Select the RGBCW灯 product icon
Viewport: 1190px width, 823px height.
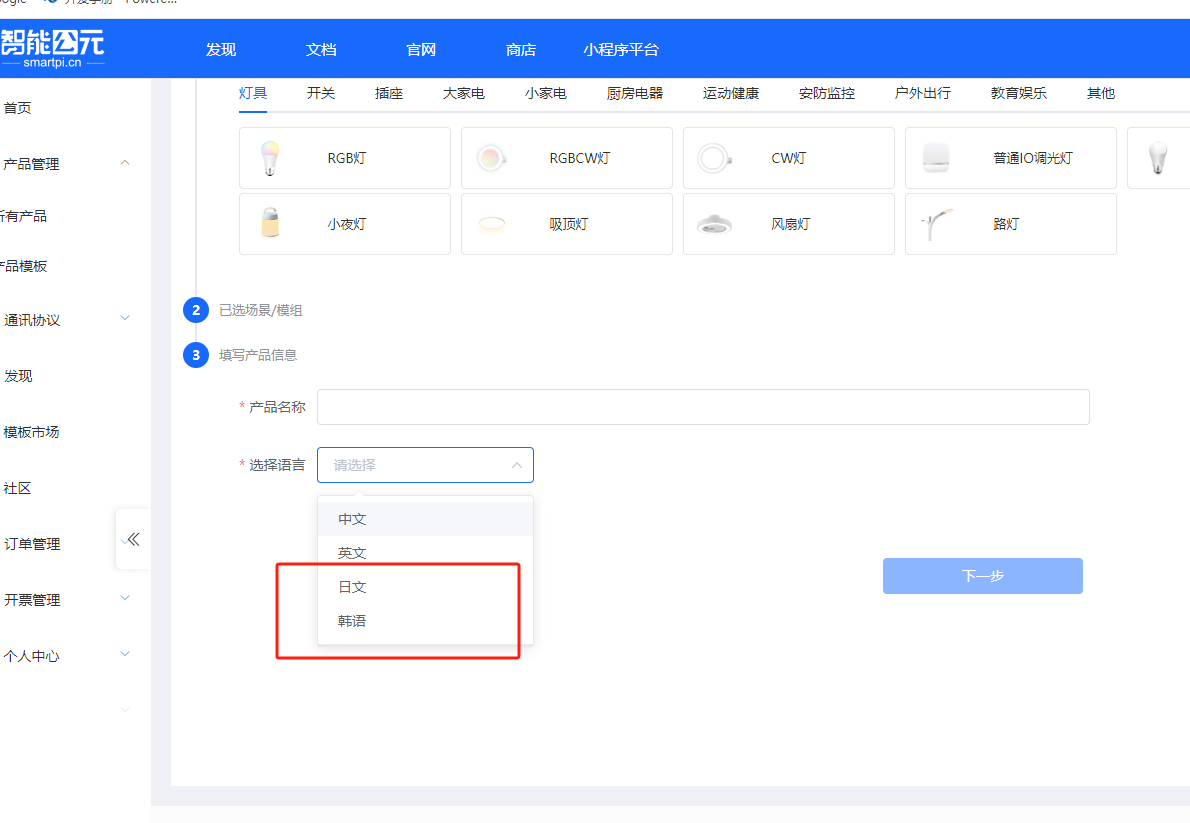491,157
